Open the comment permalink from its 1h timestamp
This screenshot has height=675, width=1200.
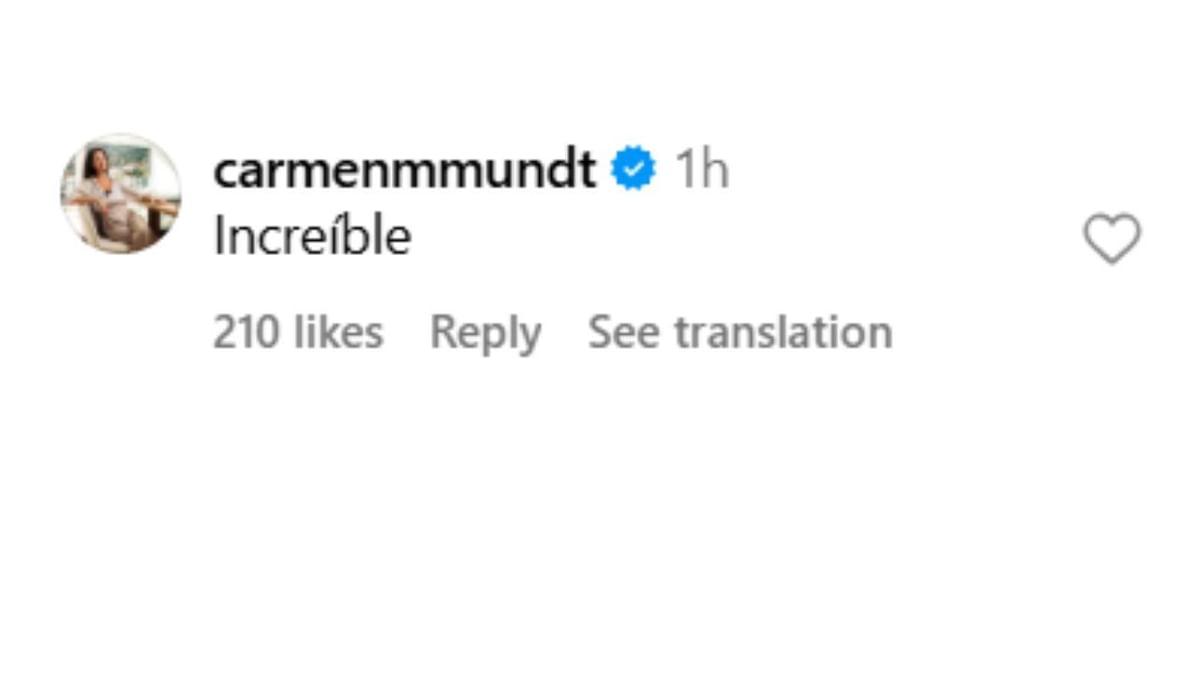point(702,169)
